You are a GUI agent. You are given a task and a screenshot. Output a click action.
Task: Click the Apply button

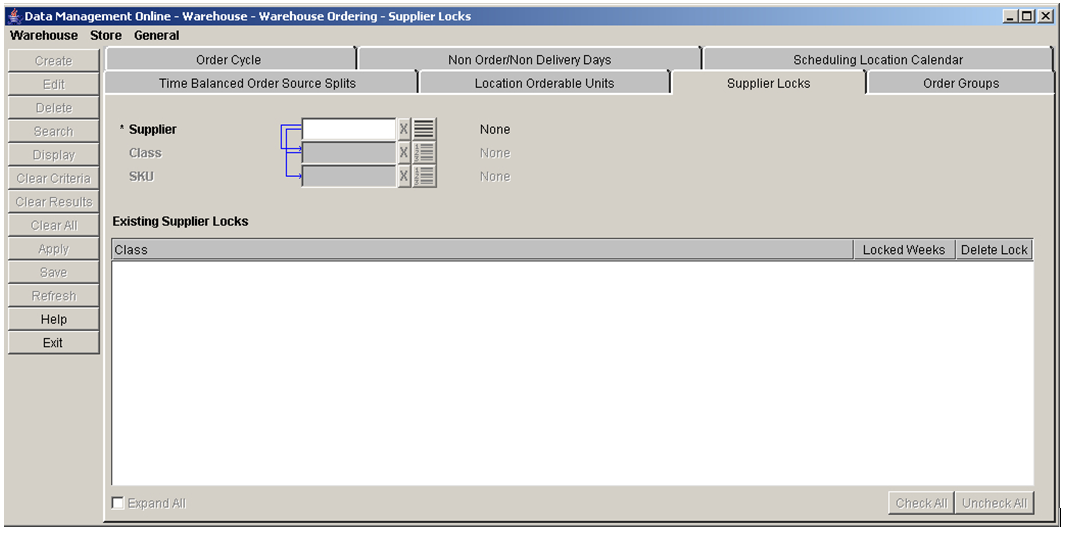(x=54, y=248)
